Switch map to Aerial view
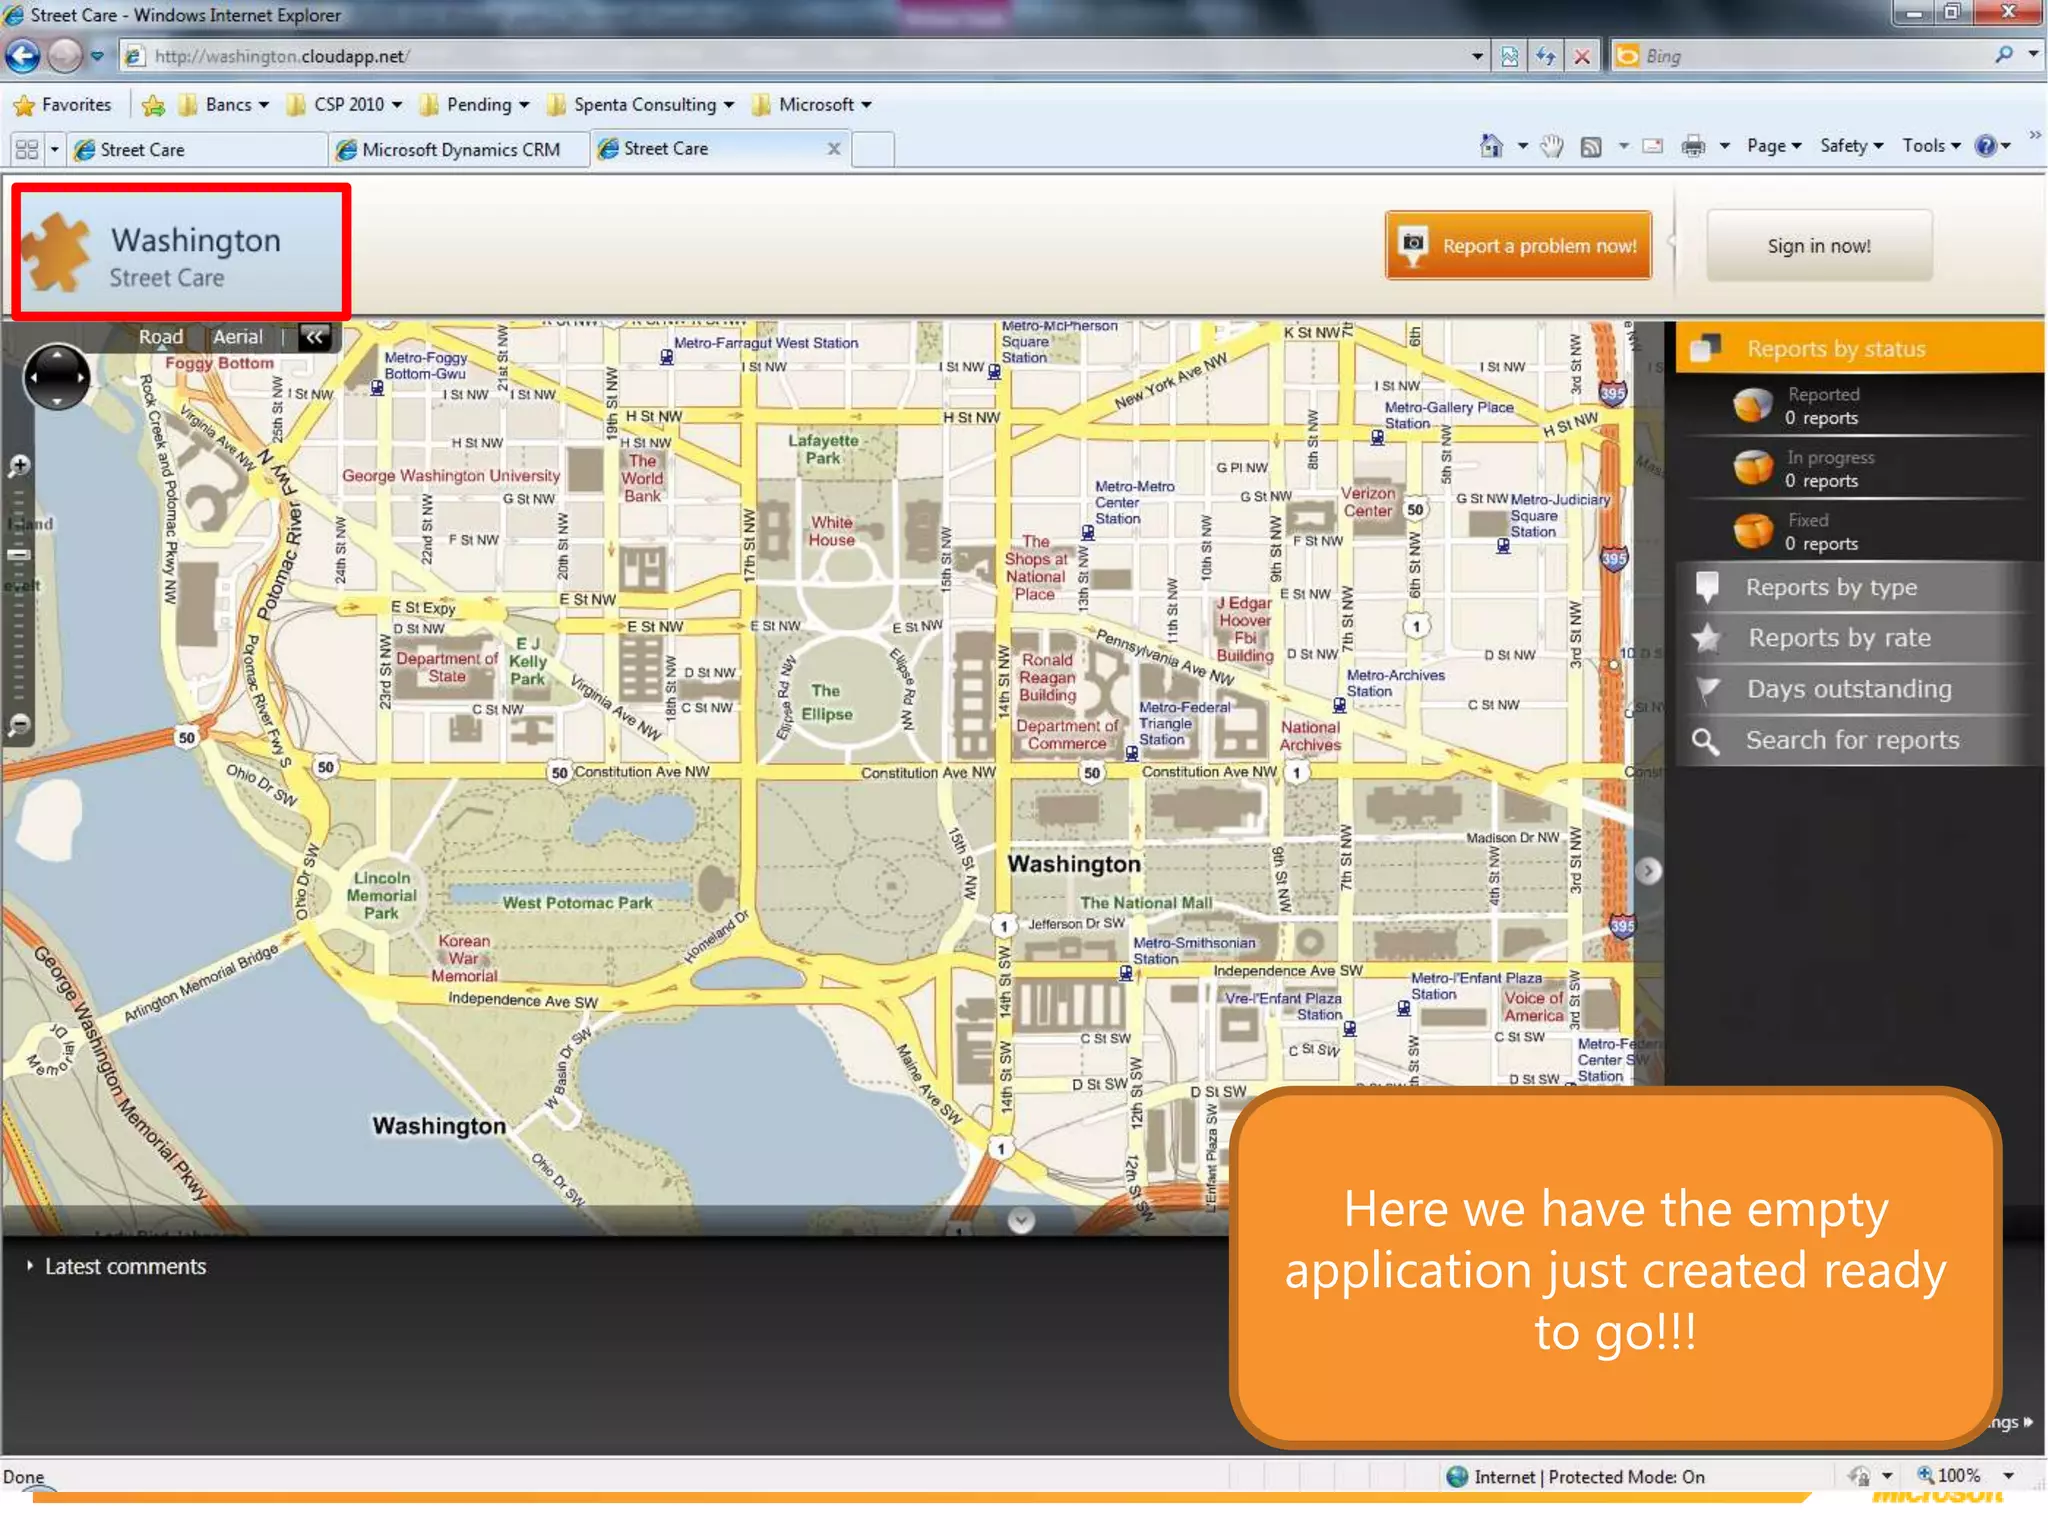2048x1536 pixels. 237,337
